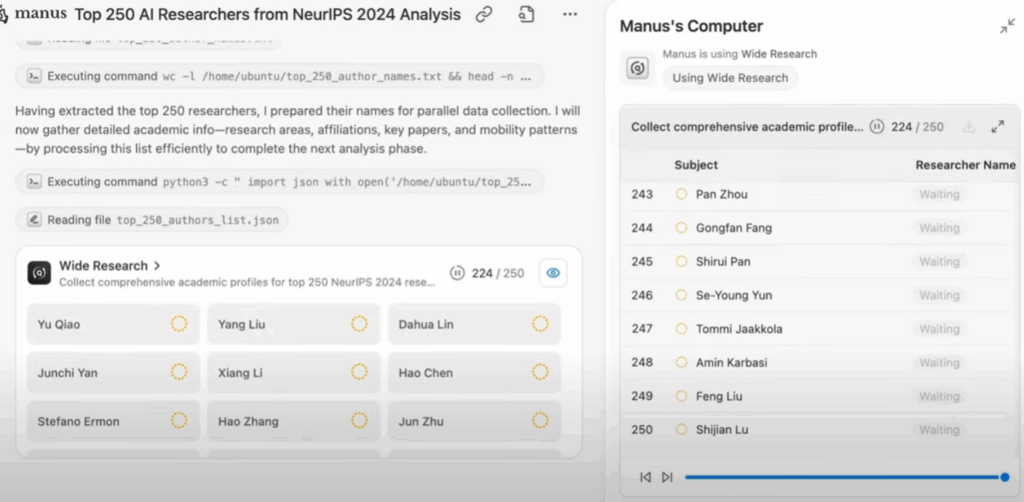Select the Yang Liu researcher card
Screen dimensions: 1024x502
pyautogui.click(x=294, y=324)
